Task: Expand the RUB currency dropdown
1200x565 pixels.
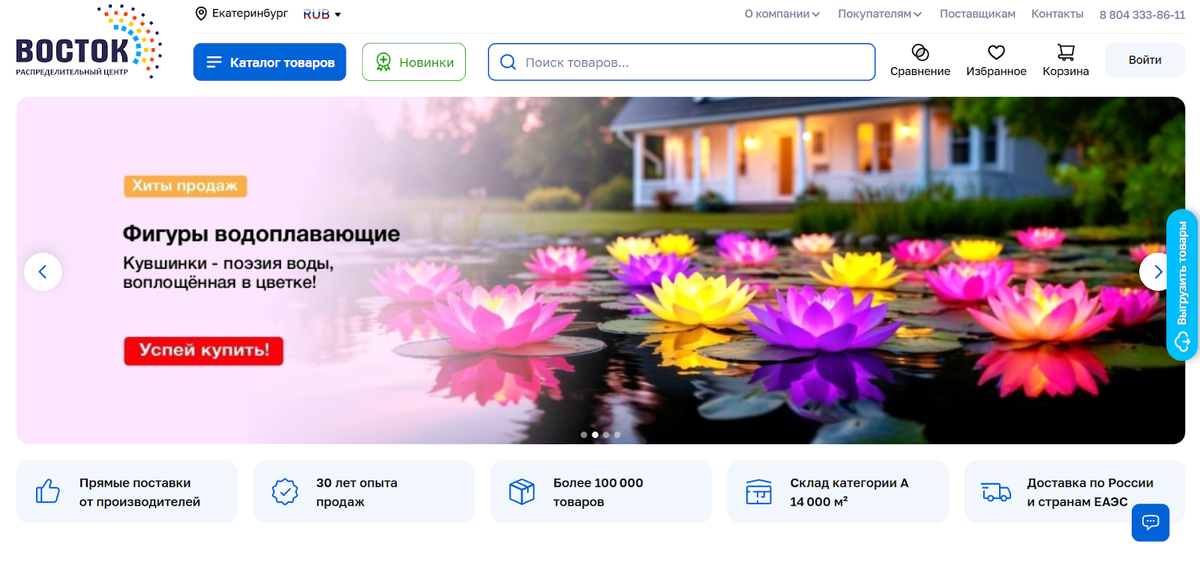Action: coord(322,14)
